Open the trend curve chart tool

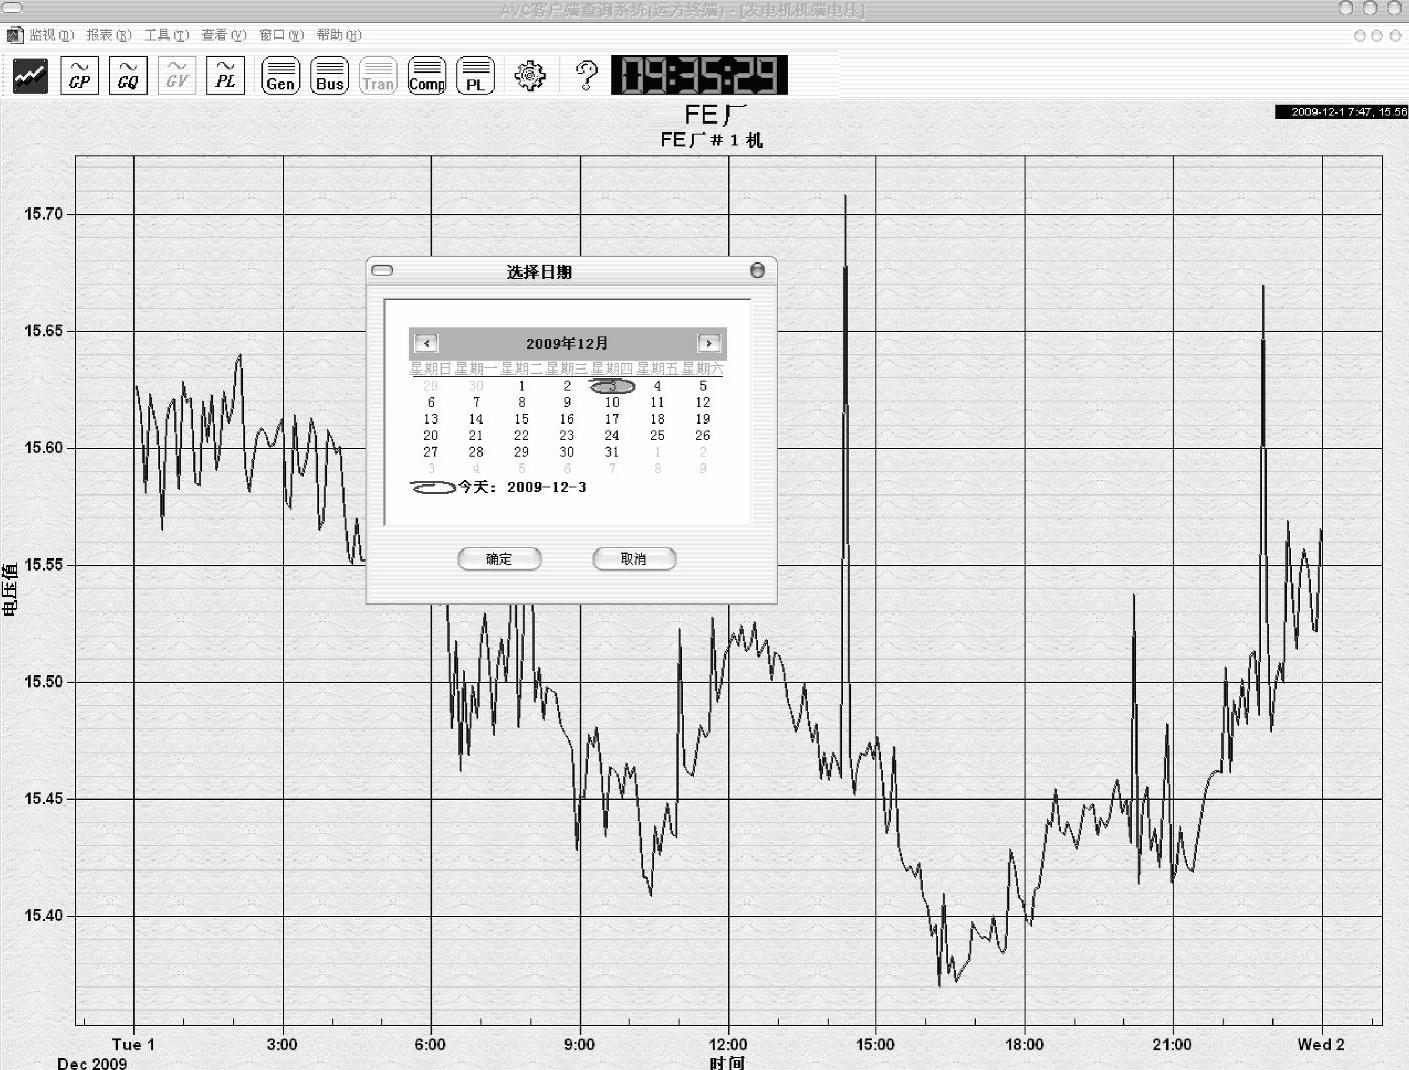[30, 76]
